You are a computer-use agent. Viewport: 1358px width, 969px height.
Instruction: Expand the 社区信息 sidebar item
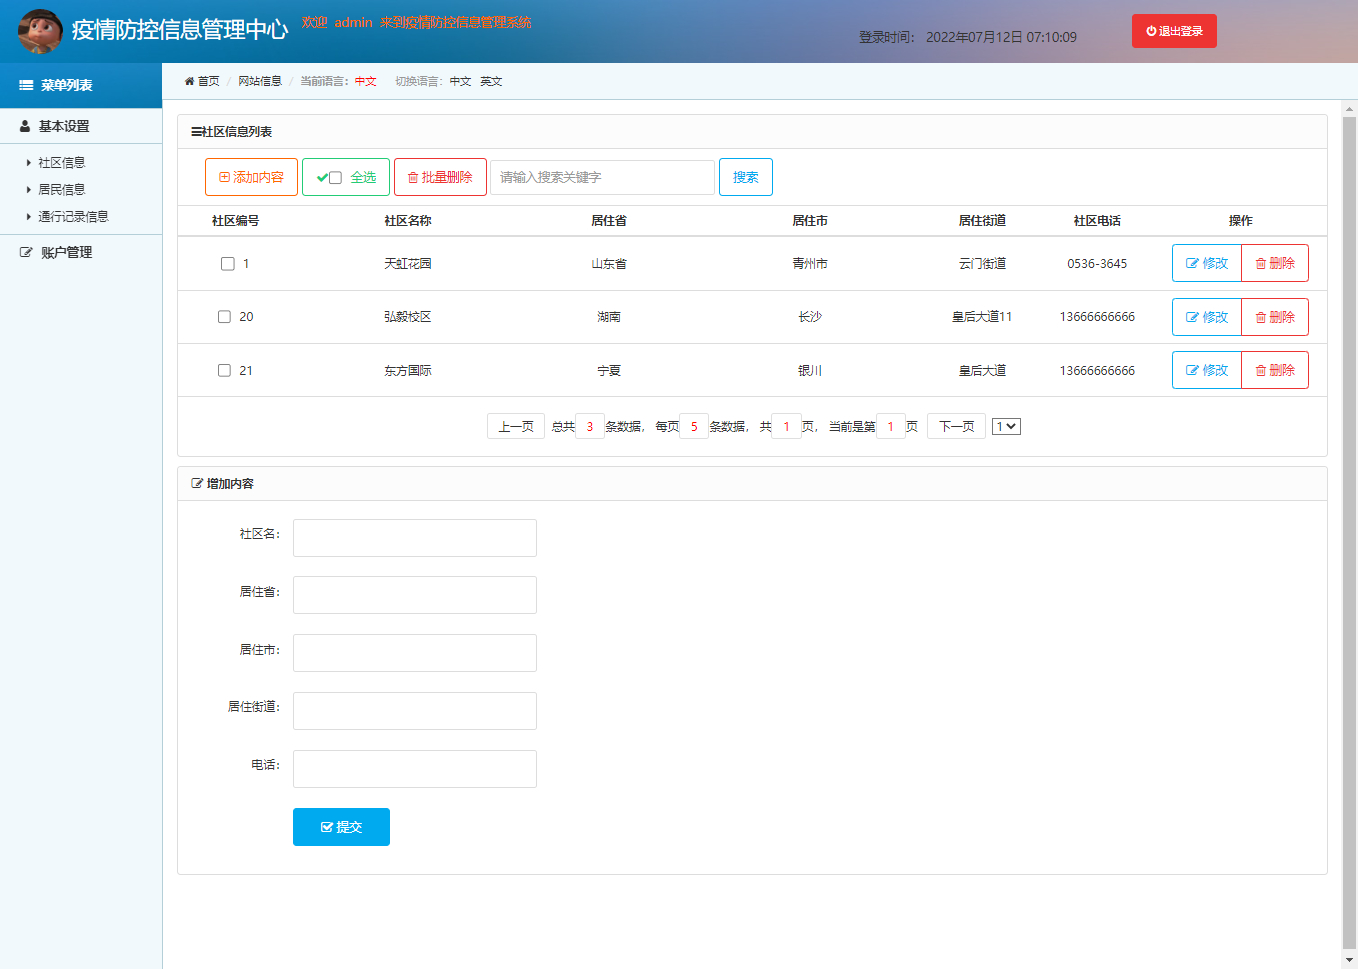57,160
